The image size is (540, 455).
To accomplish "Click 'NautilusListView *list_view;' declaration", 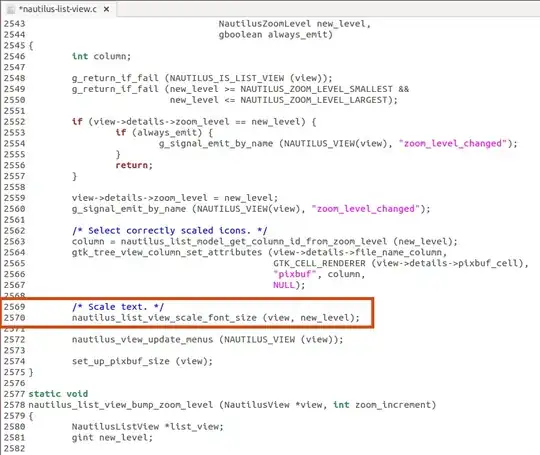I will pyautogui.click(x=148, y=427).
